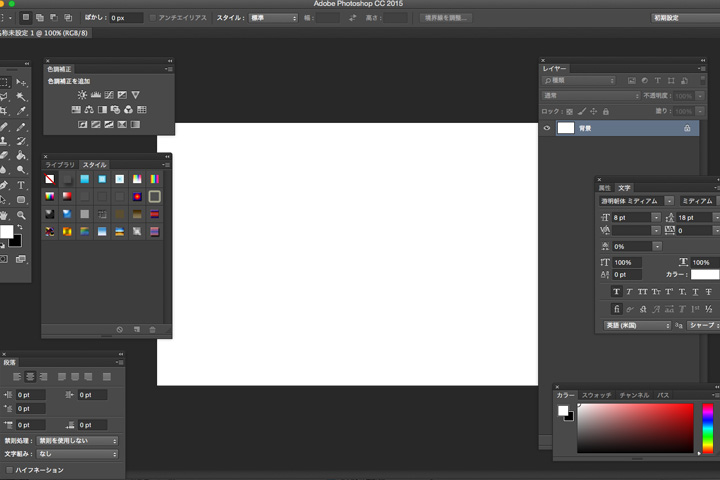720x480 pixels.
Task: Add Channel Mixer adjustment
Action: pyautogui.click(x=129, y=109)
